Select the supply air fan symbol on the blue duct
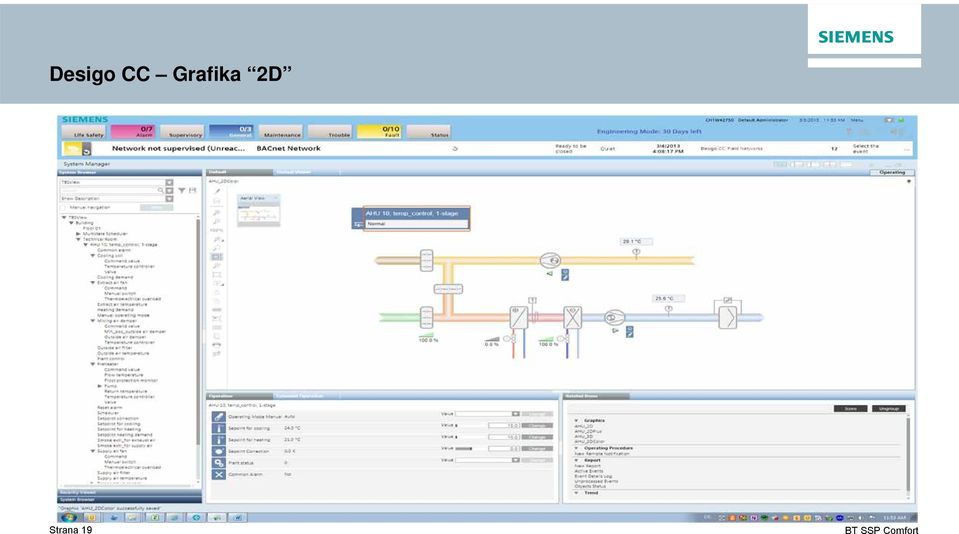Screen dimensions: 959x534 click(x=614, y=317)
